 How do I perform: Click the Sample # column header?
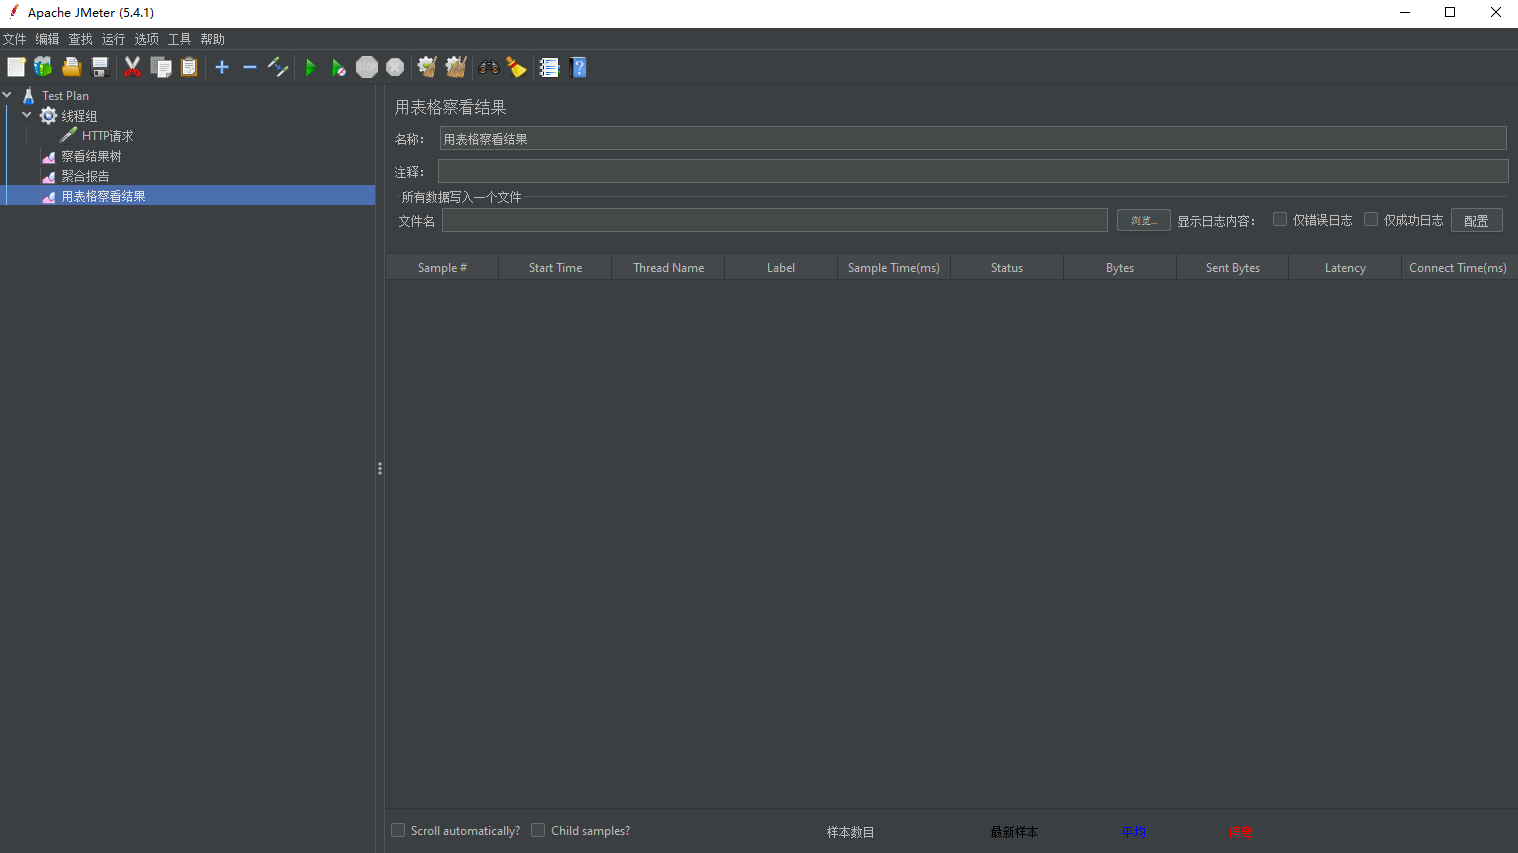tap(442, 267)
